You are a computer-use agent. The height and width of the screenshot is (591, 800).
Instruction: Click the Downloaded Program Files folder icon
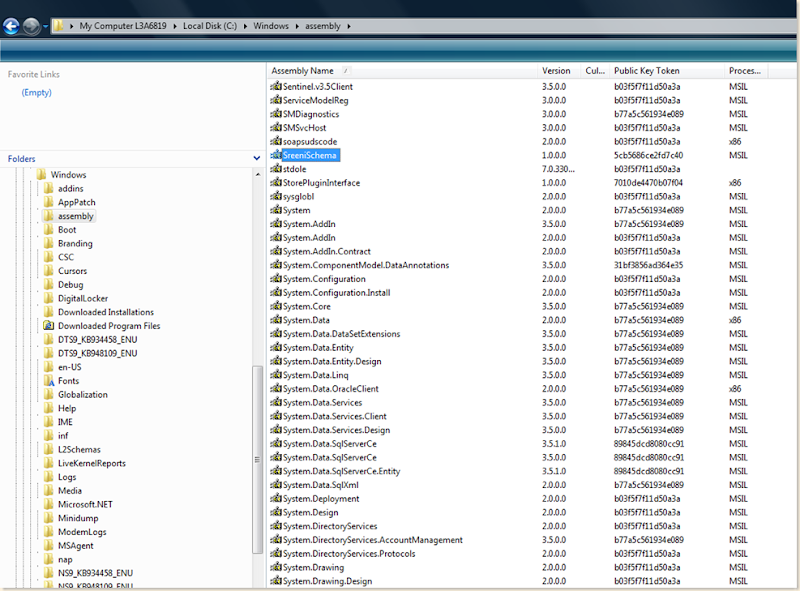coord(48,326)
